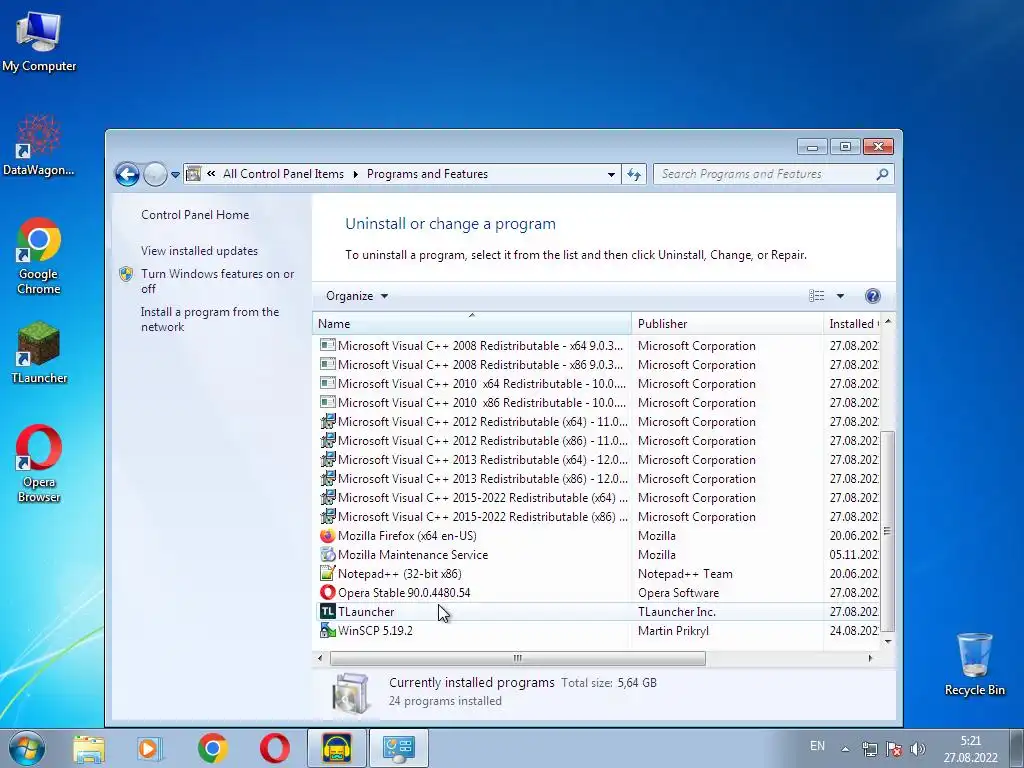The width and height of the screenshot is (1024, 768).
Task: Select Mozilla Firefox (x64 en-US) entry
Action: click(x=597, y=536)
